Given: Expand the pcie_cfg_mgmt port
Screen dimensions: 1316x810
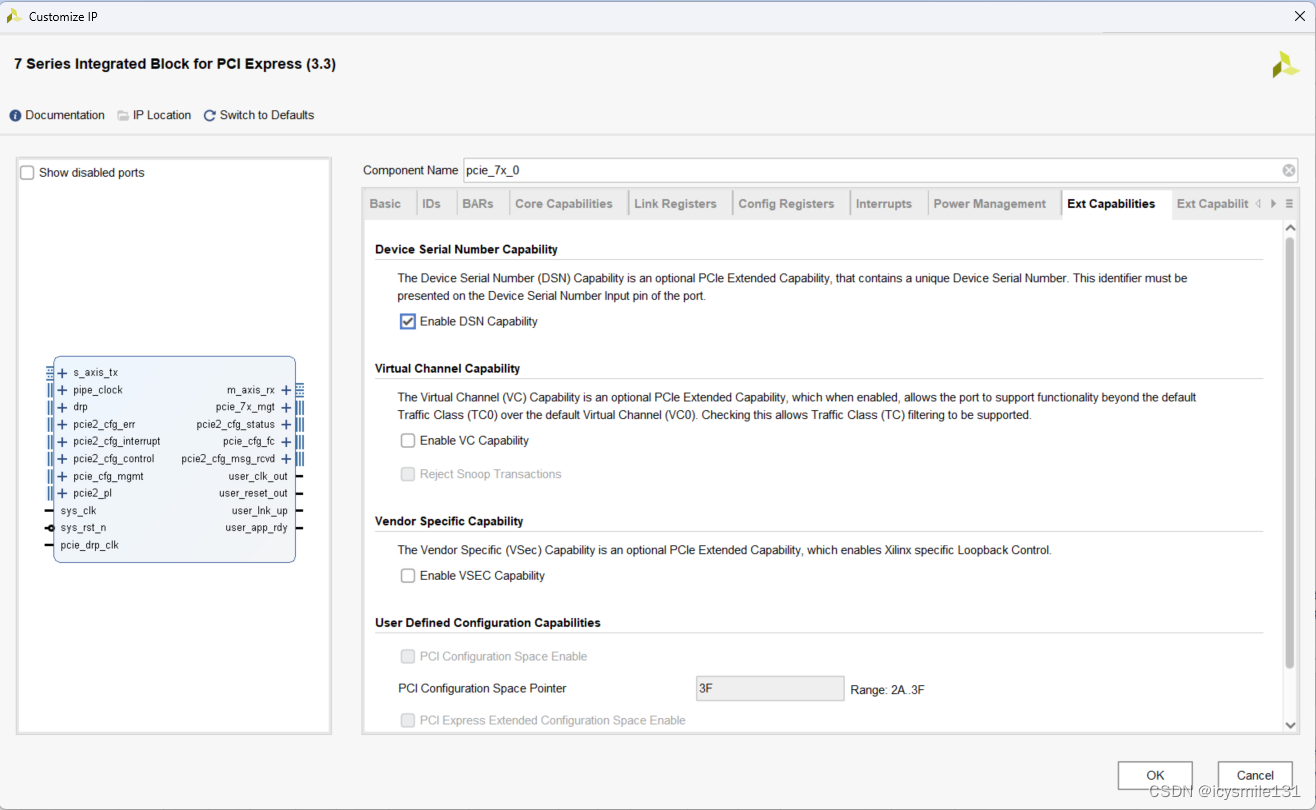Looking at the screenshot, I should tap(62, 476).
